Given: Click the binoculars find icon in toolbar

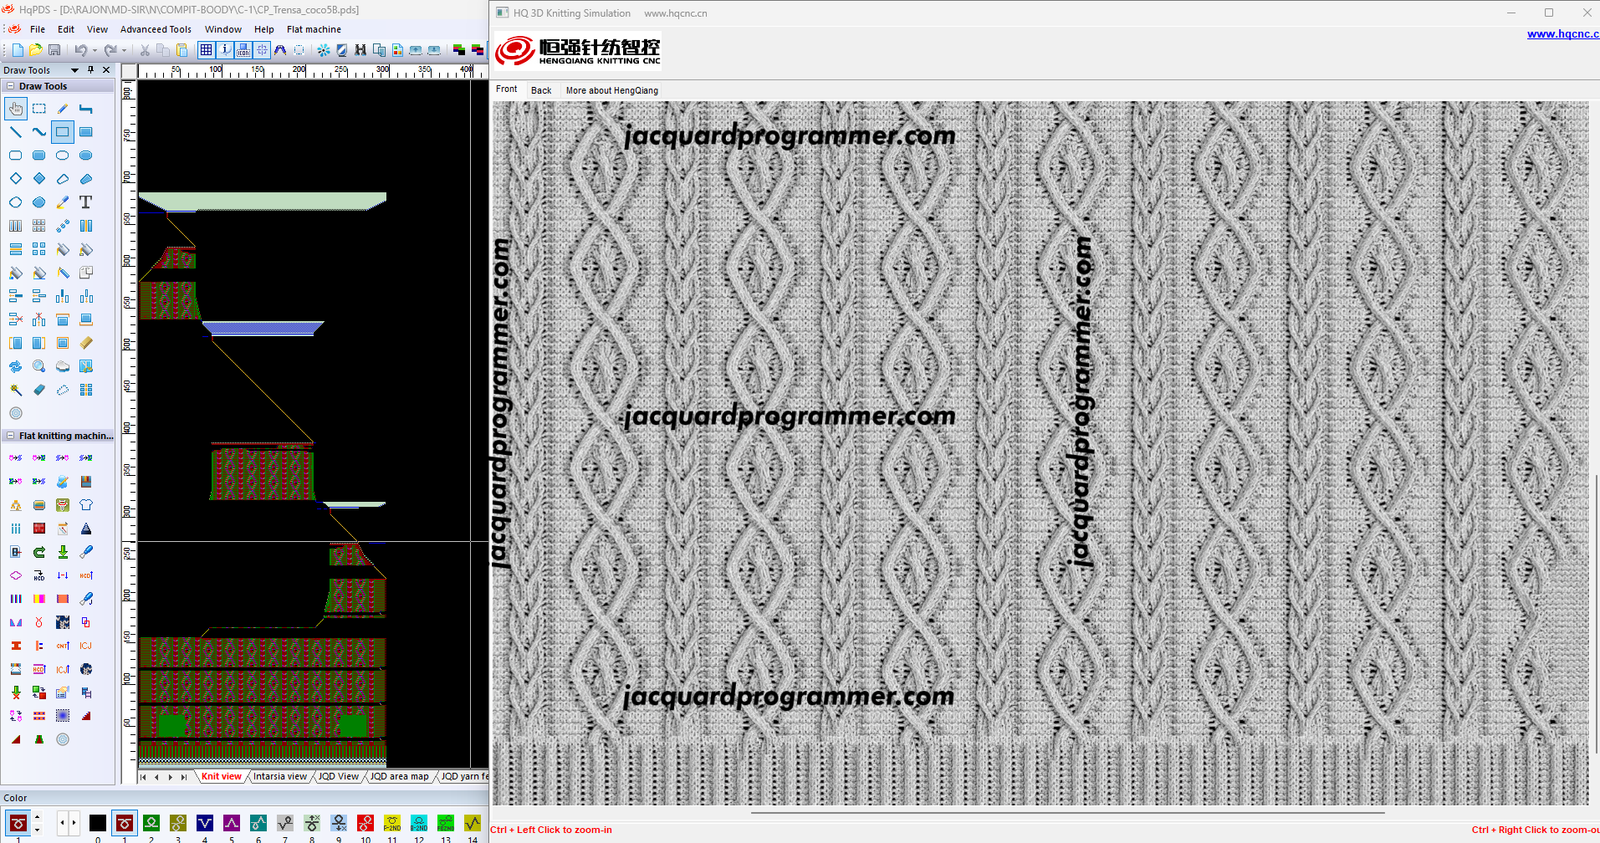Looking at the screenshot, I should (x=361, y=50).
